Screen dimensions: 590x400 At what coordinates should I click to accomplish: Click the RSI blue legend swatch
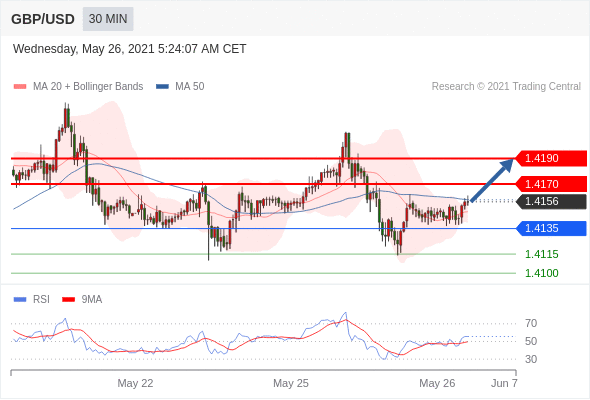(20, 300)
